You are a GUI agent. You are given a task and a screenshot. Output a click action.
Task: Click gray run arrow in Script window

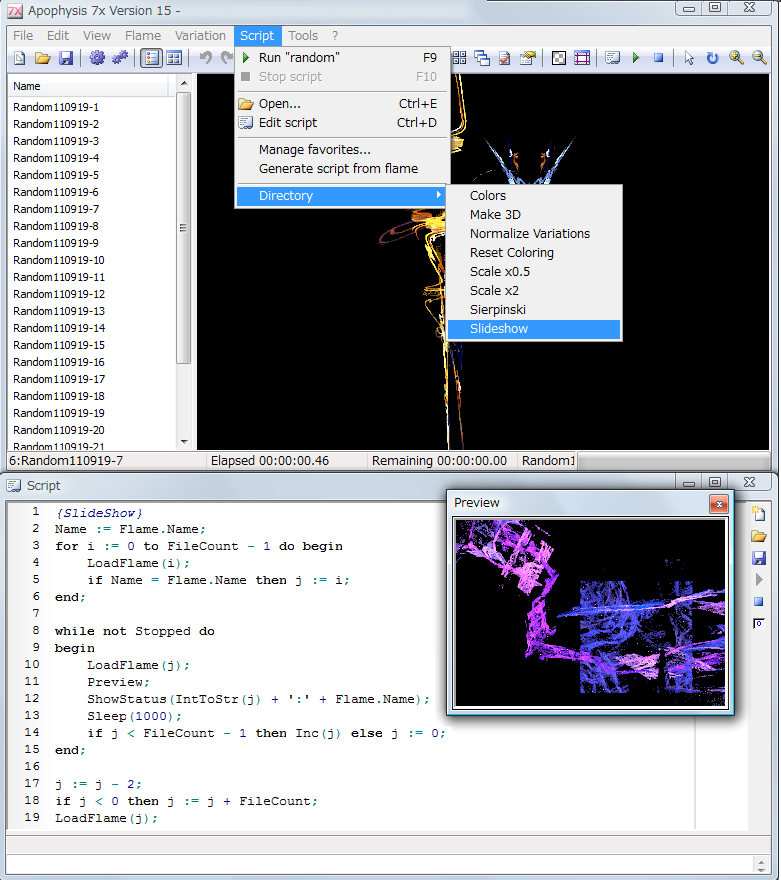point(759,580)
